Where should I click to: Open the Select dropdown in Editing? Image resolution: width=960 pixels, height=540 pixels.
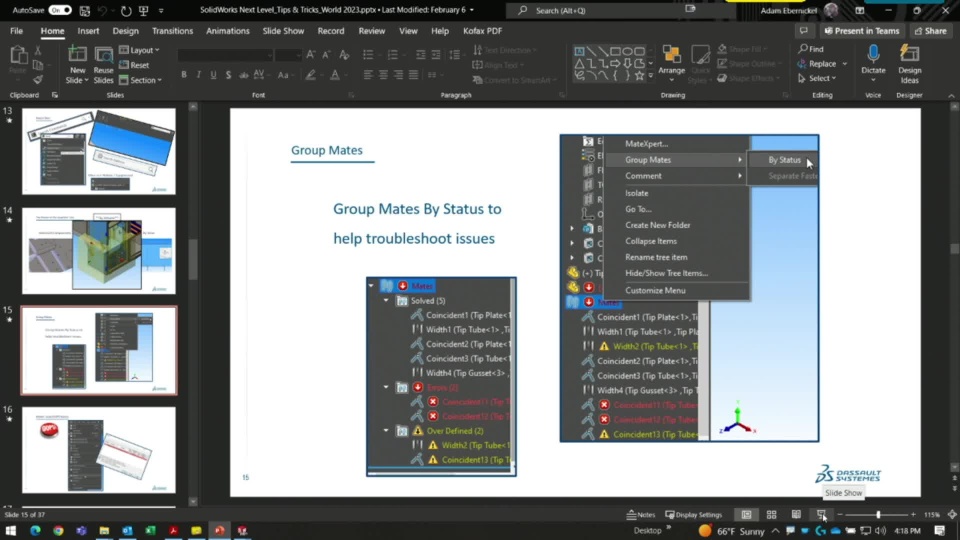[x=817, y=78]
